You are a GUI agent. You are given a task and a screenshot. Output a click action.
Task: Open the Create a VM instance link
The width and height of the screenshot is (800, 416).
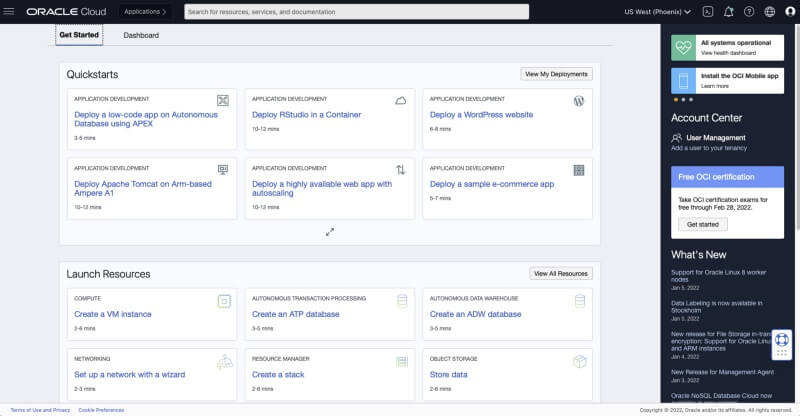[x=113, y=314]
